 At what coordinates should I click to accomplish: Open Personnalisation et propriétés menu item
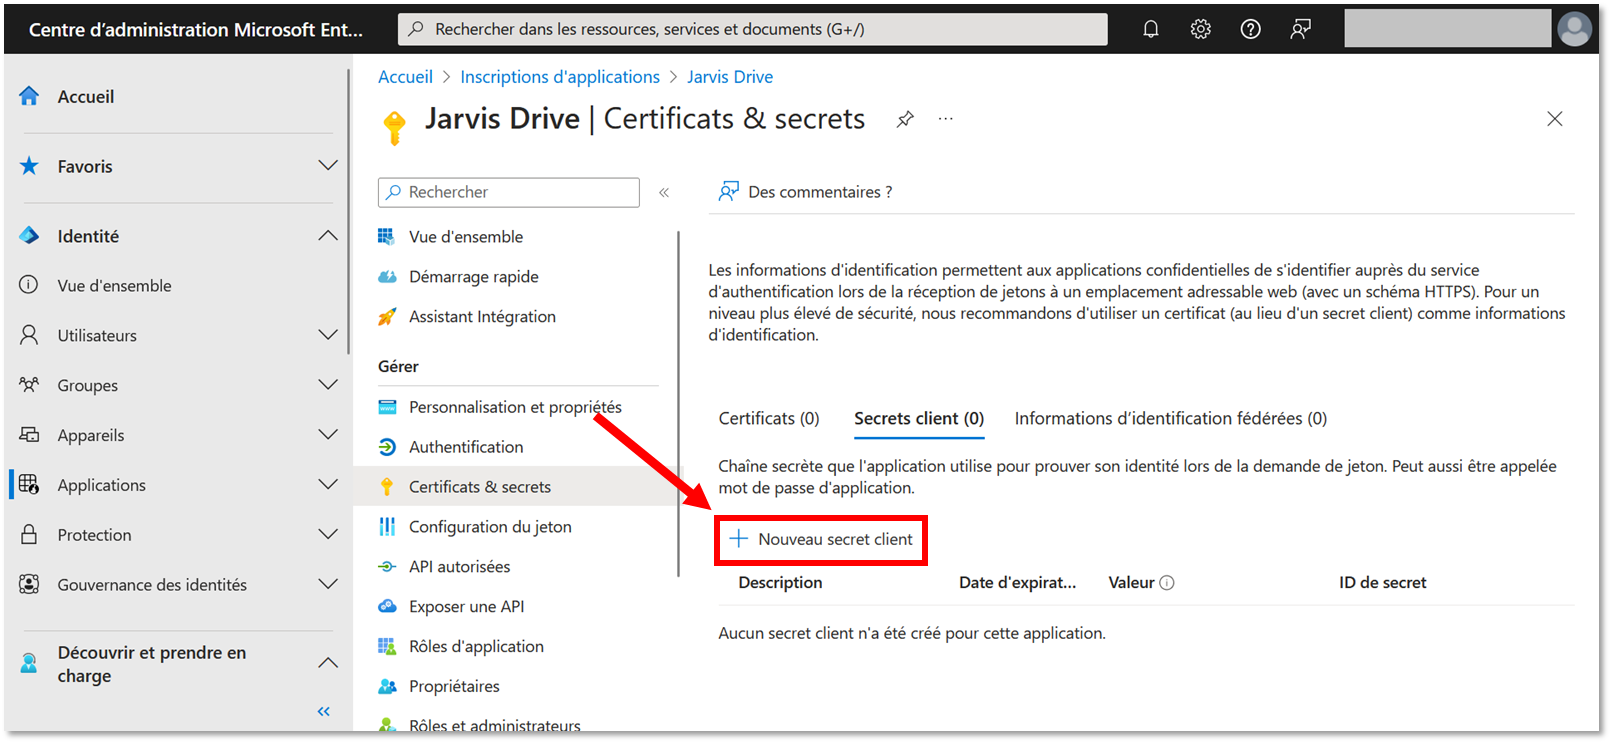[517, 407]
